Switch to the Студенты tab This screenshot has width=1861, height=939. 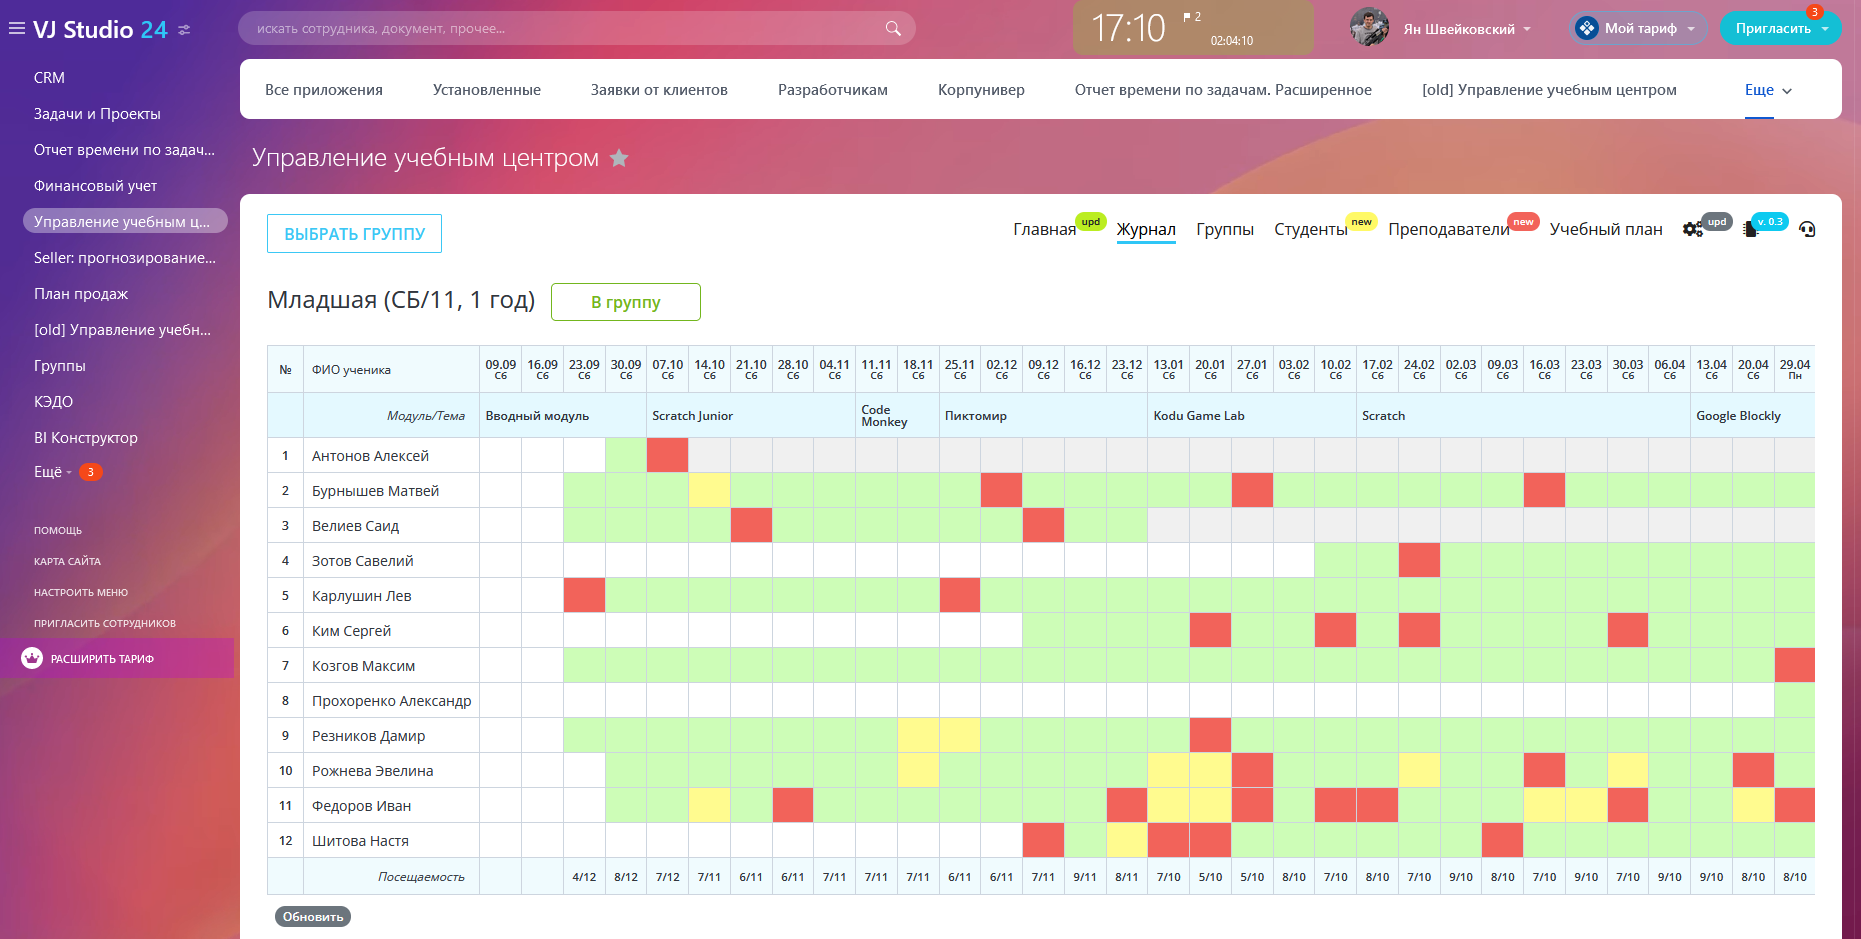(1310, 229)
